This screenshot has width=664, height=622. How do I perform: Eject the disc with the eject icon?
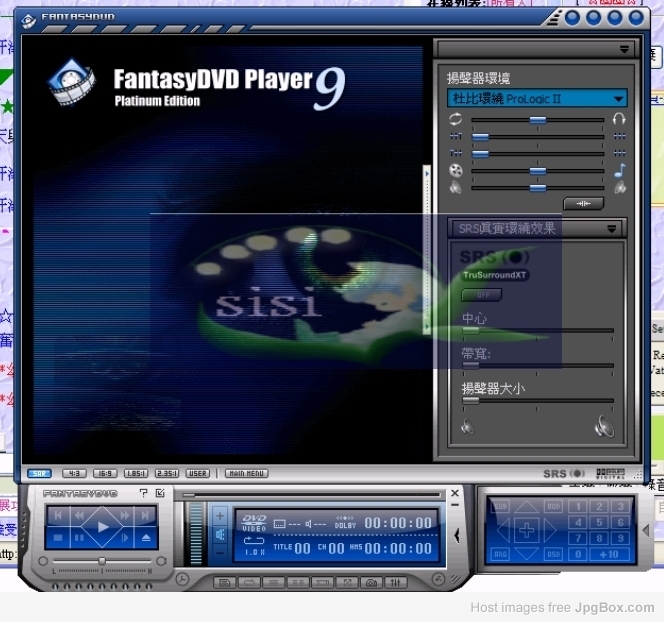(146, 538)
